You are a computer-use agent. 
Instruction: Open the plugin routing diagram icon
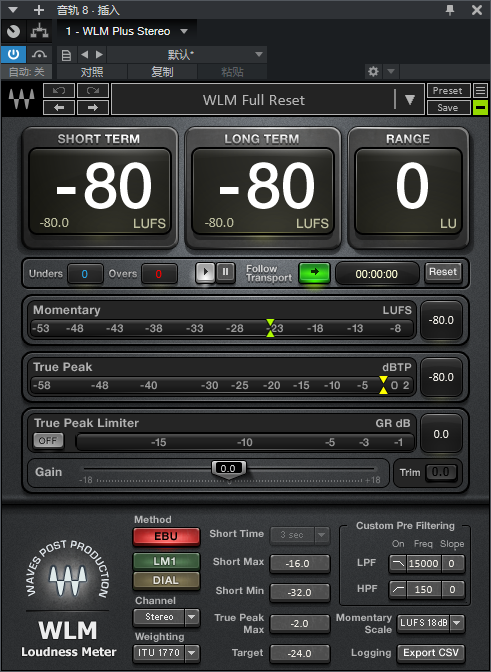pos(39,31)
